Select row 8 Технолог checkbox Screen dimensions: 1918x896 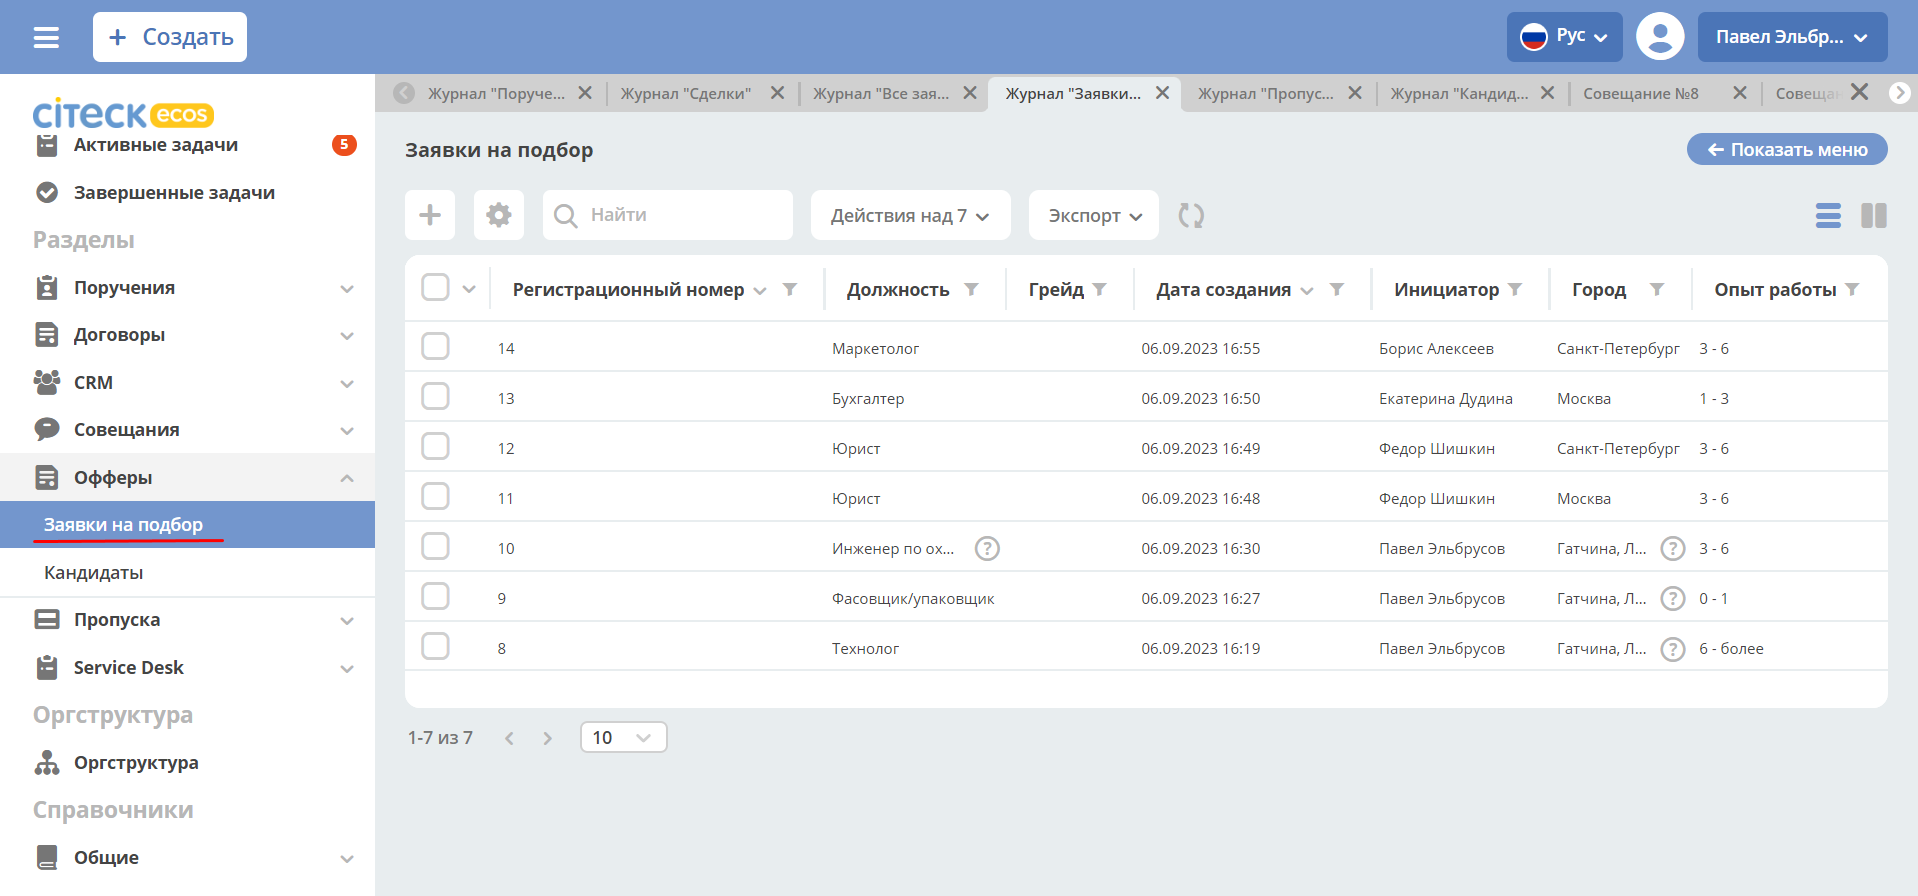(435, 646)
